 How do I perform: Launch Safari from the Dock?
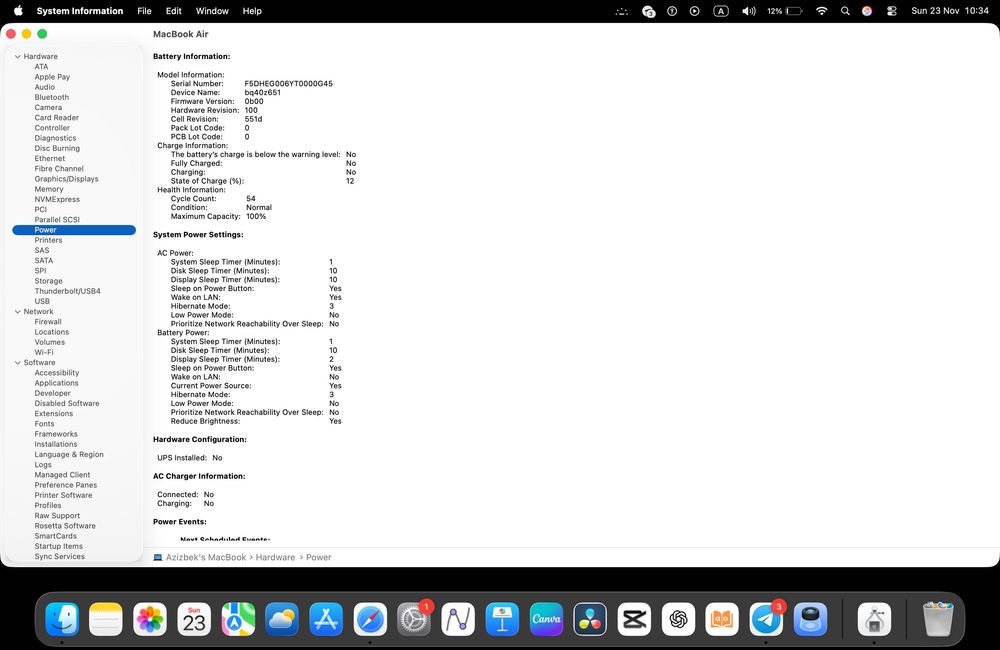coord(370,619)
